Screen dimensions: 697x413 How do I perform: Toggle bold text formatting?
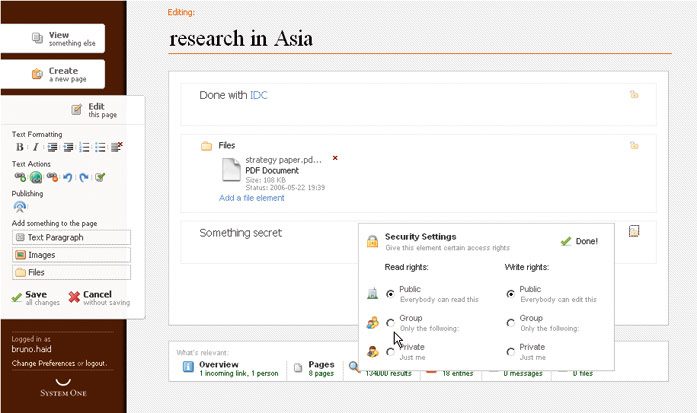21,147
